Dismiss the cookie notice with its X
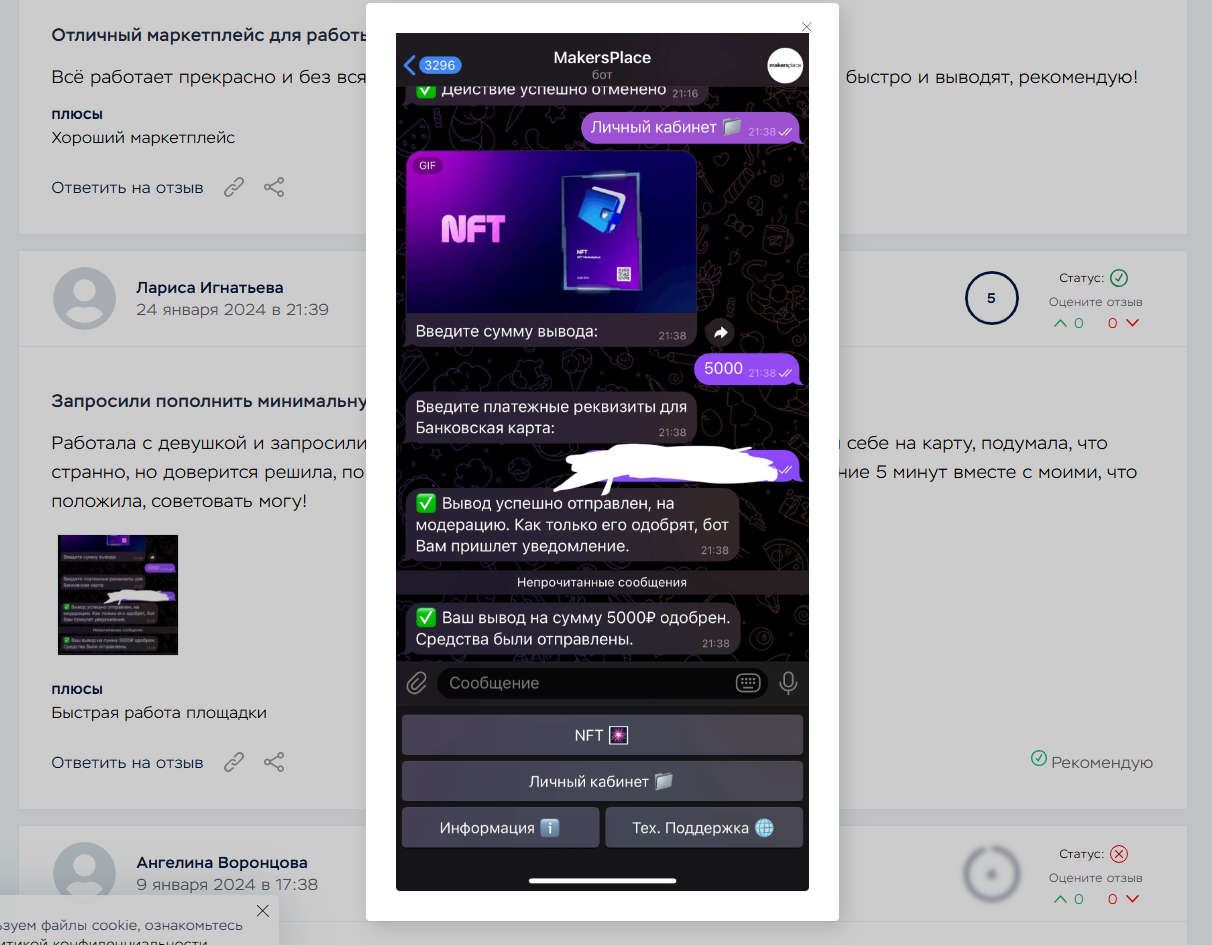The width and height of the screenshot is (1212, 945). [x=263, y=911]
